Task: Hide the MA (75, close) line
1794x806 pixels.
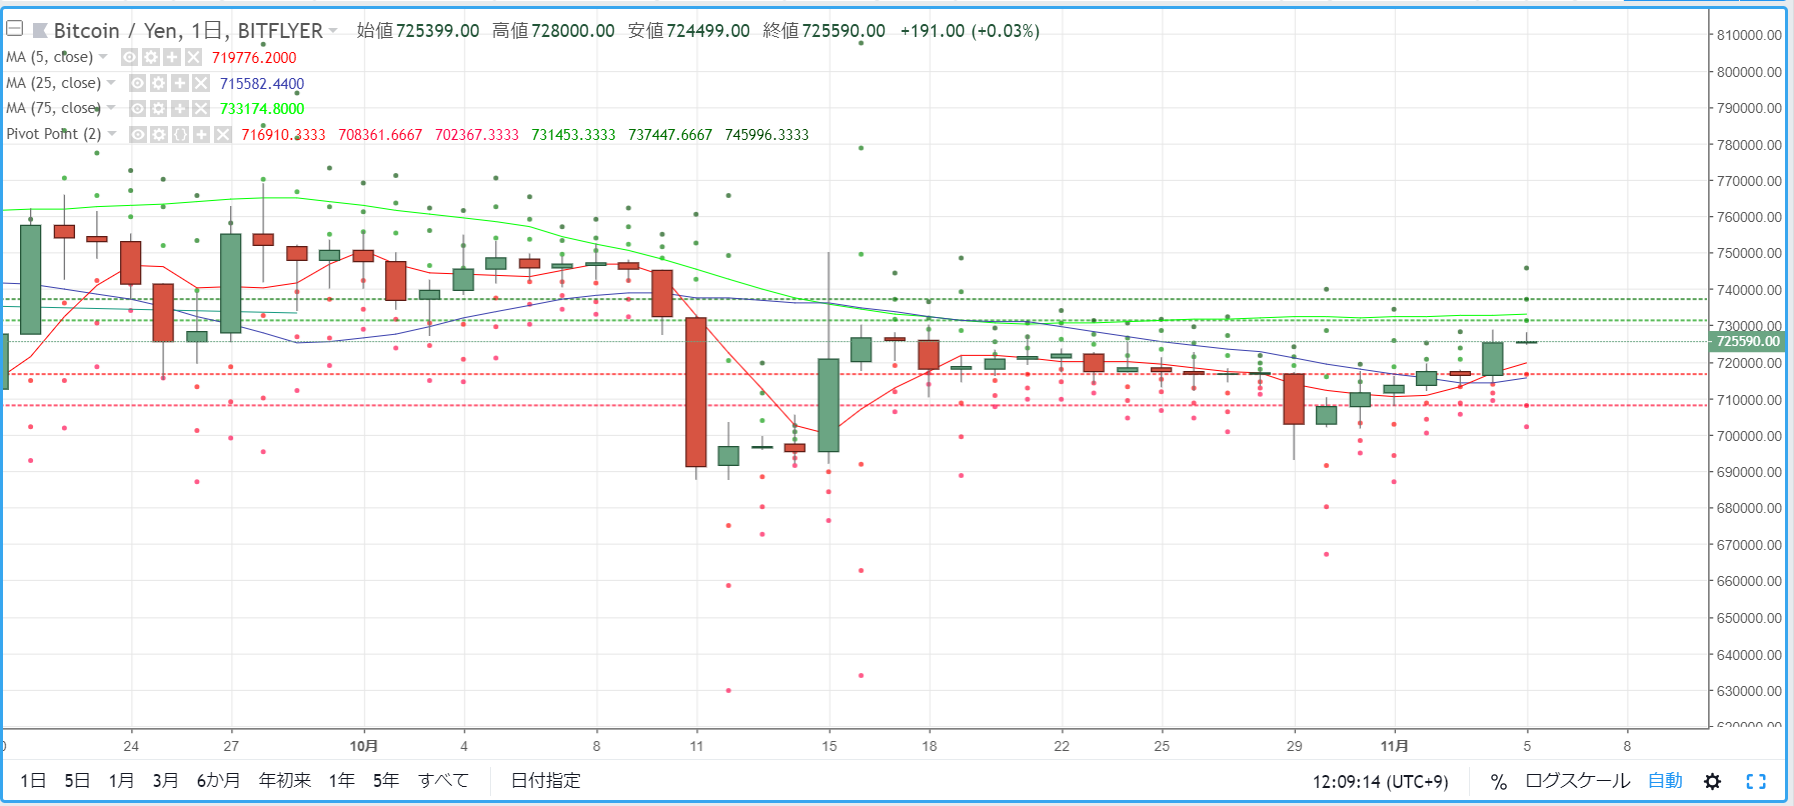Action: click(138, 108)
